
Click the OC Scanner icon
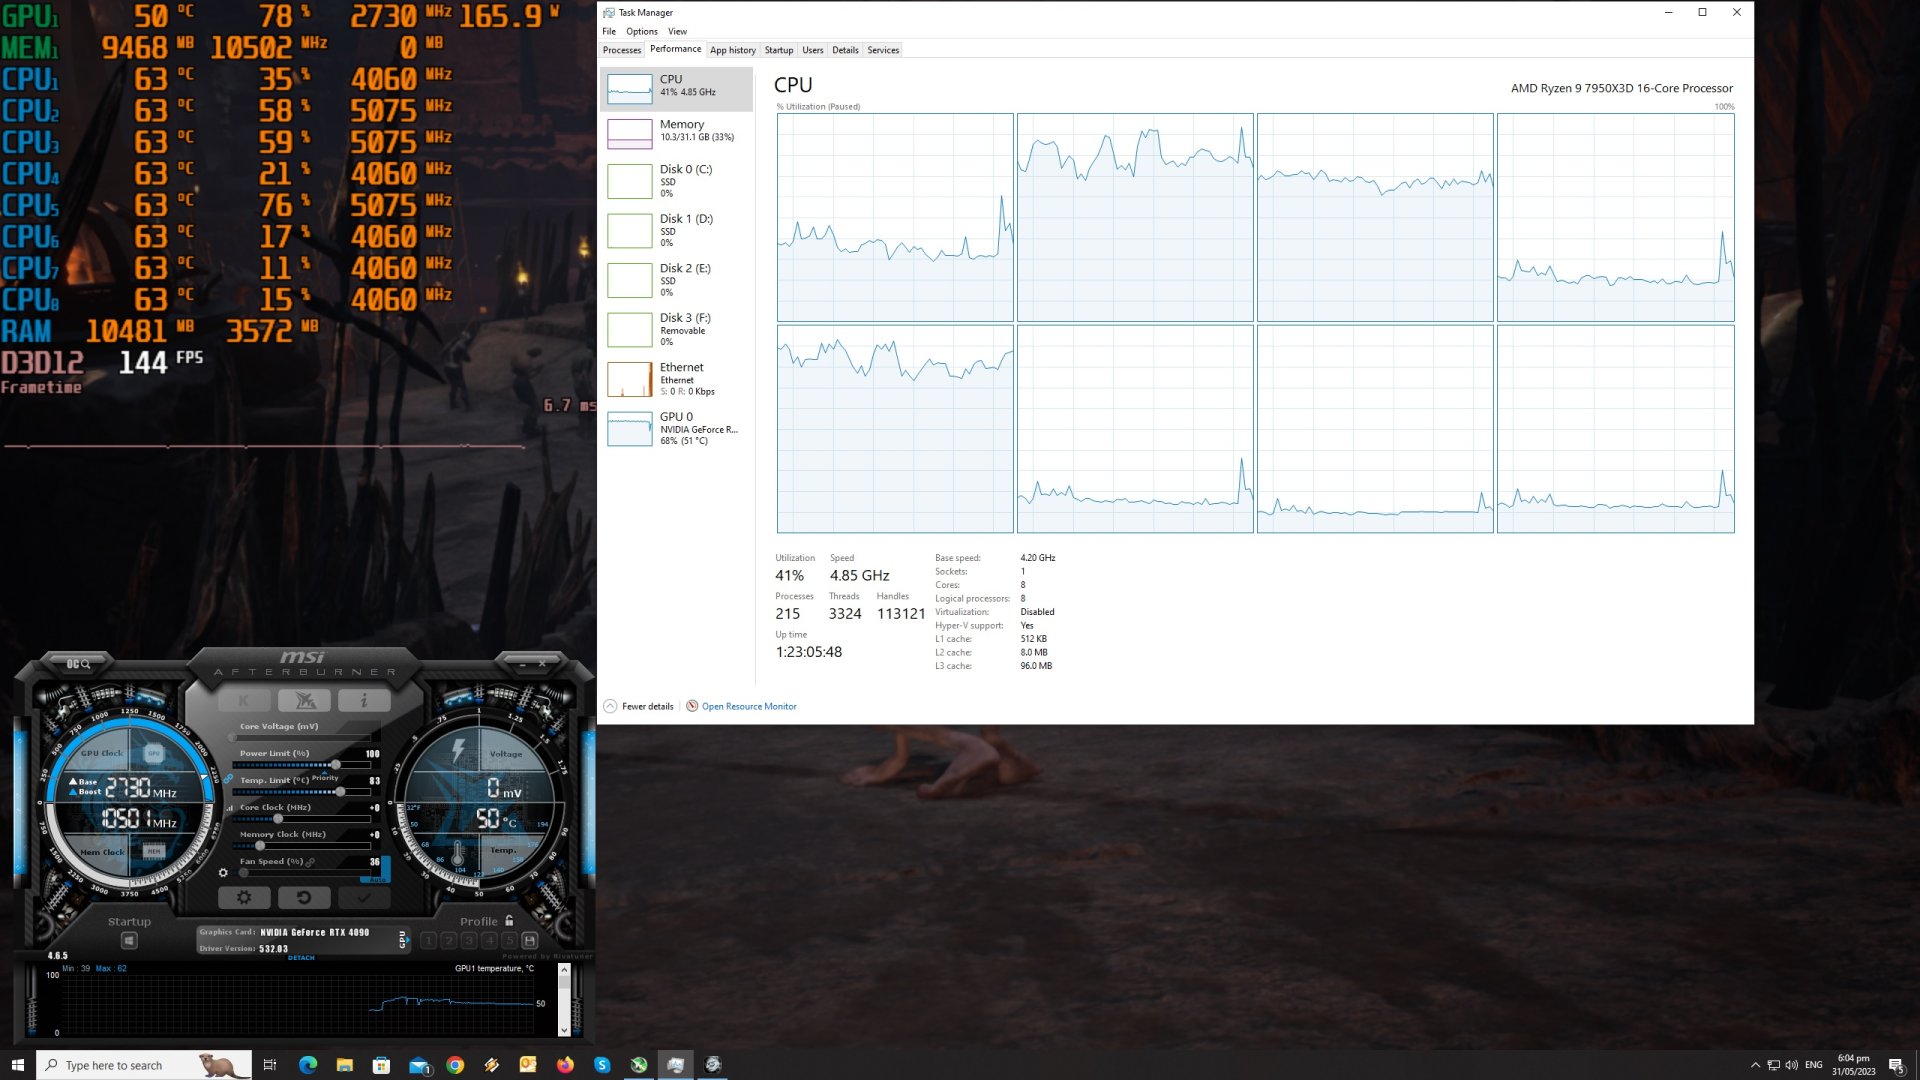click(79, 664)
